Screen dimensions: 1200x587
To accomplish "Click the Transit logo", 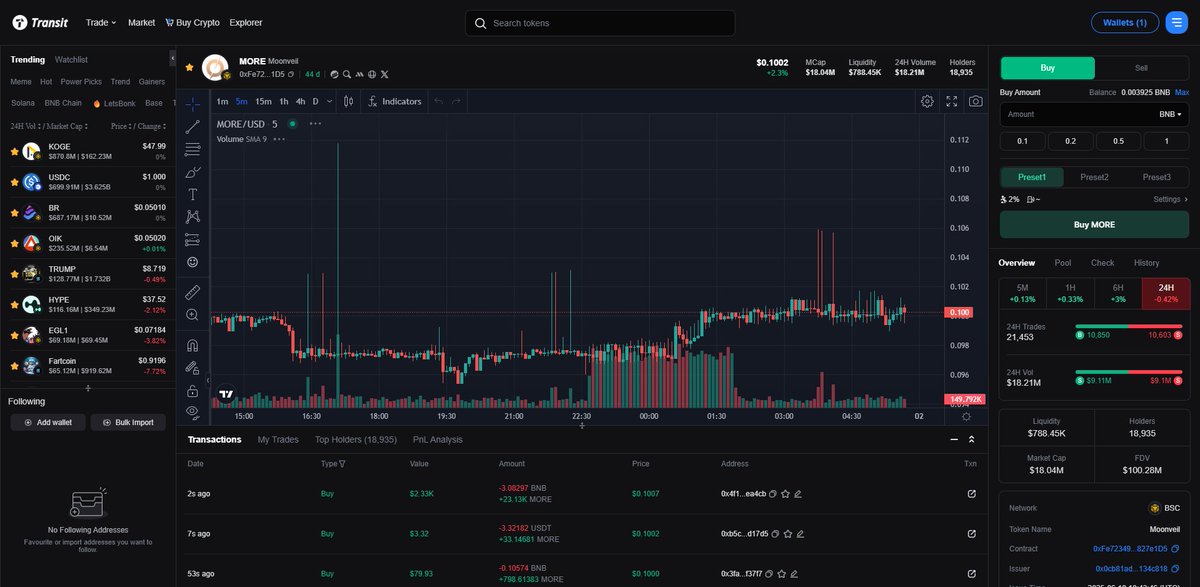I will pos(42,22).
